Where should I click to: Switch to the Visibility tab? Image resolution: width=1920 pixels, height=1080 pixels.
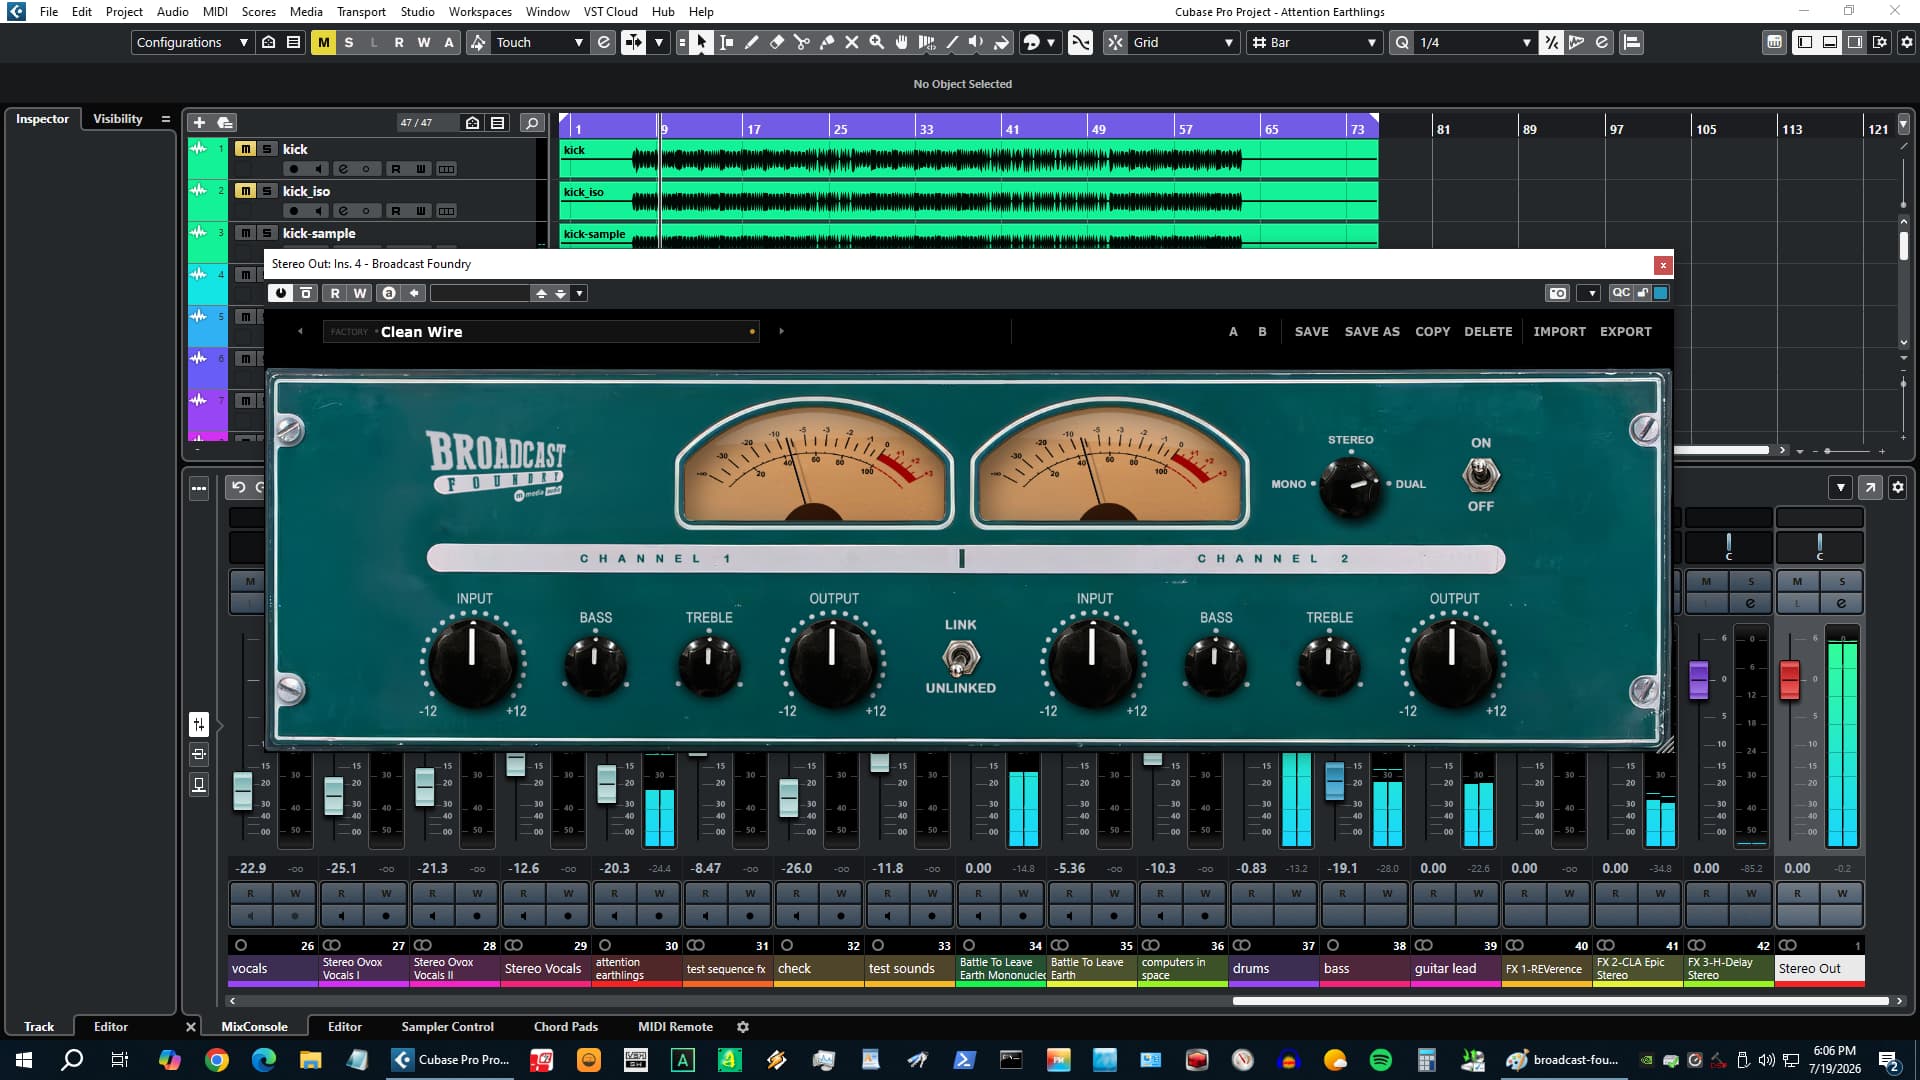pyautogui.click(x=118, y=119)
